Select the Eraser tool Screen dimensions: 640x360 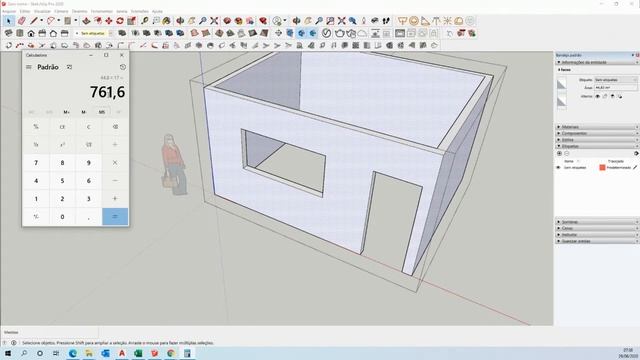click(21, 21)
